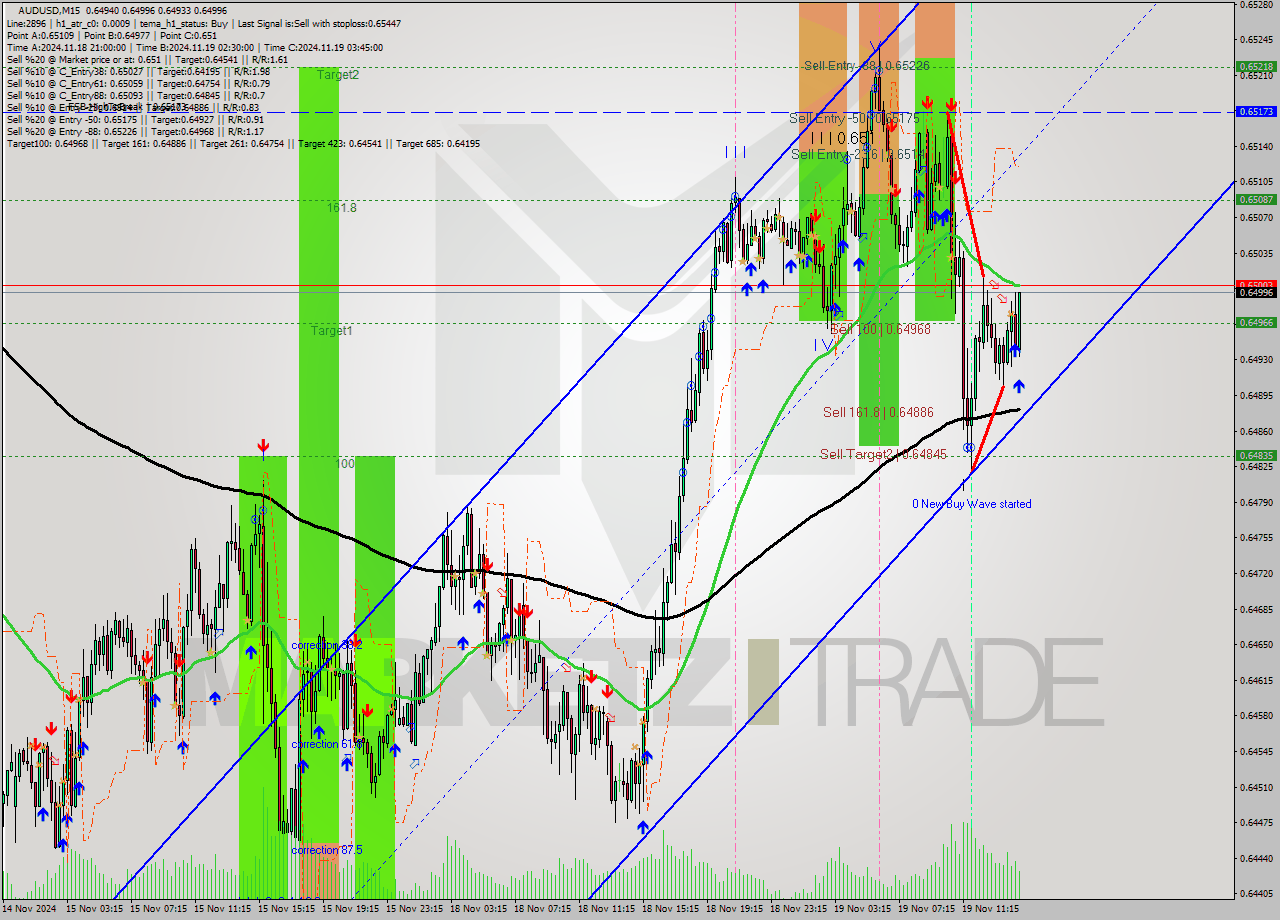Select '0 New Buy Wave started' annotation
The height and width of the screenshot is (920, 1280).
[971, 504]
